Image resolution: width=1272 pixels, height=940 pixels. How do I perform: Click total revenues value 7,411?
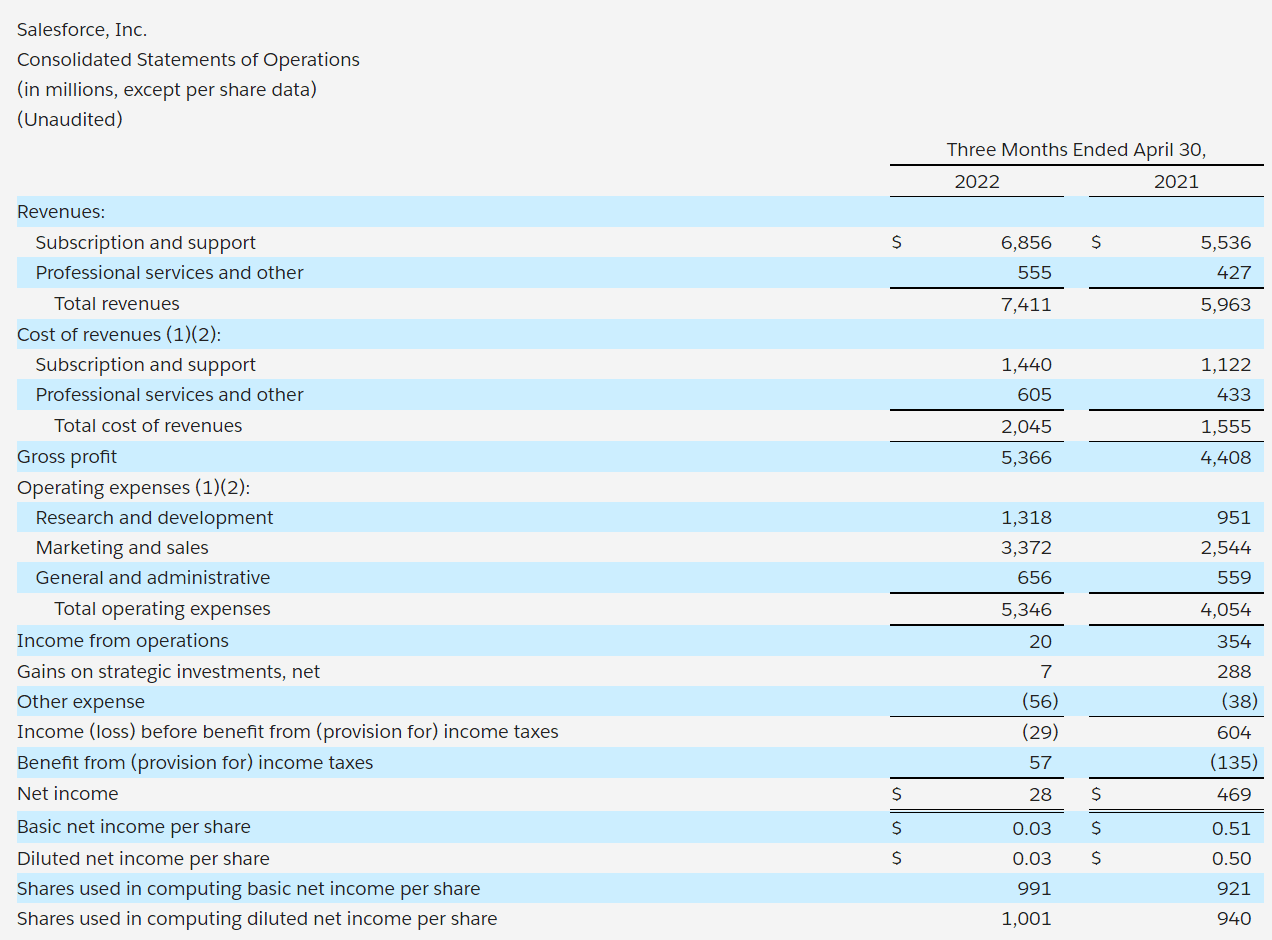1026,304
